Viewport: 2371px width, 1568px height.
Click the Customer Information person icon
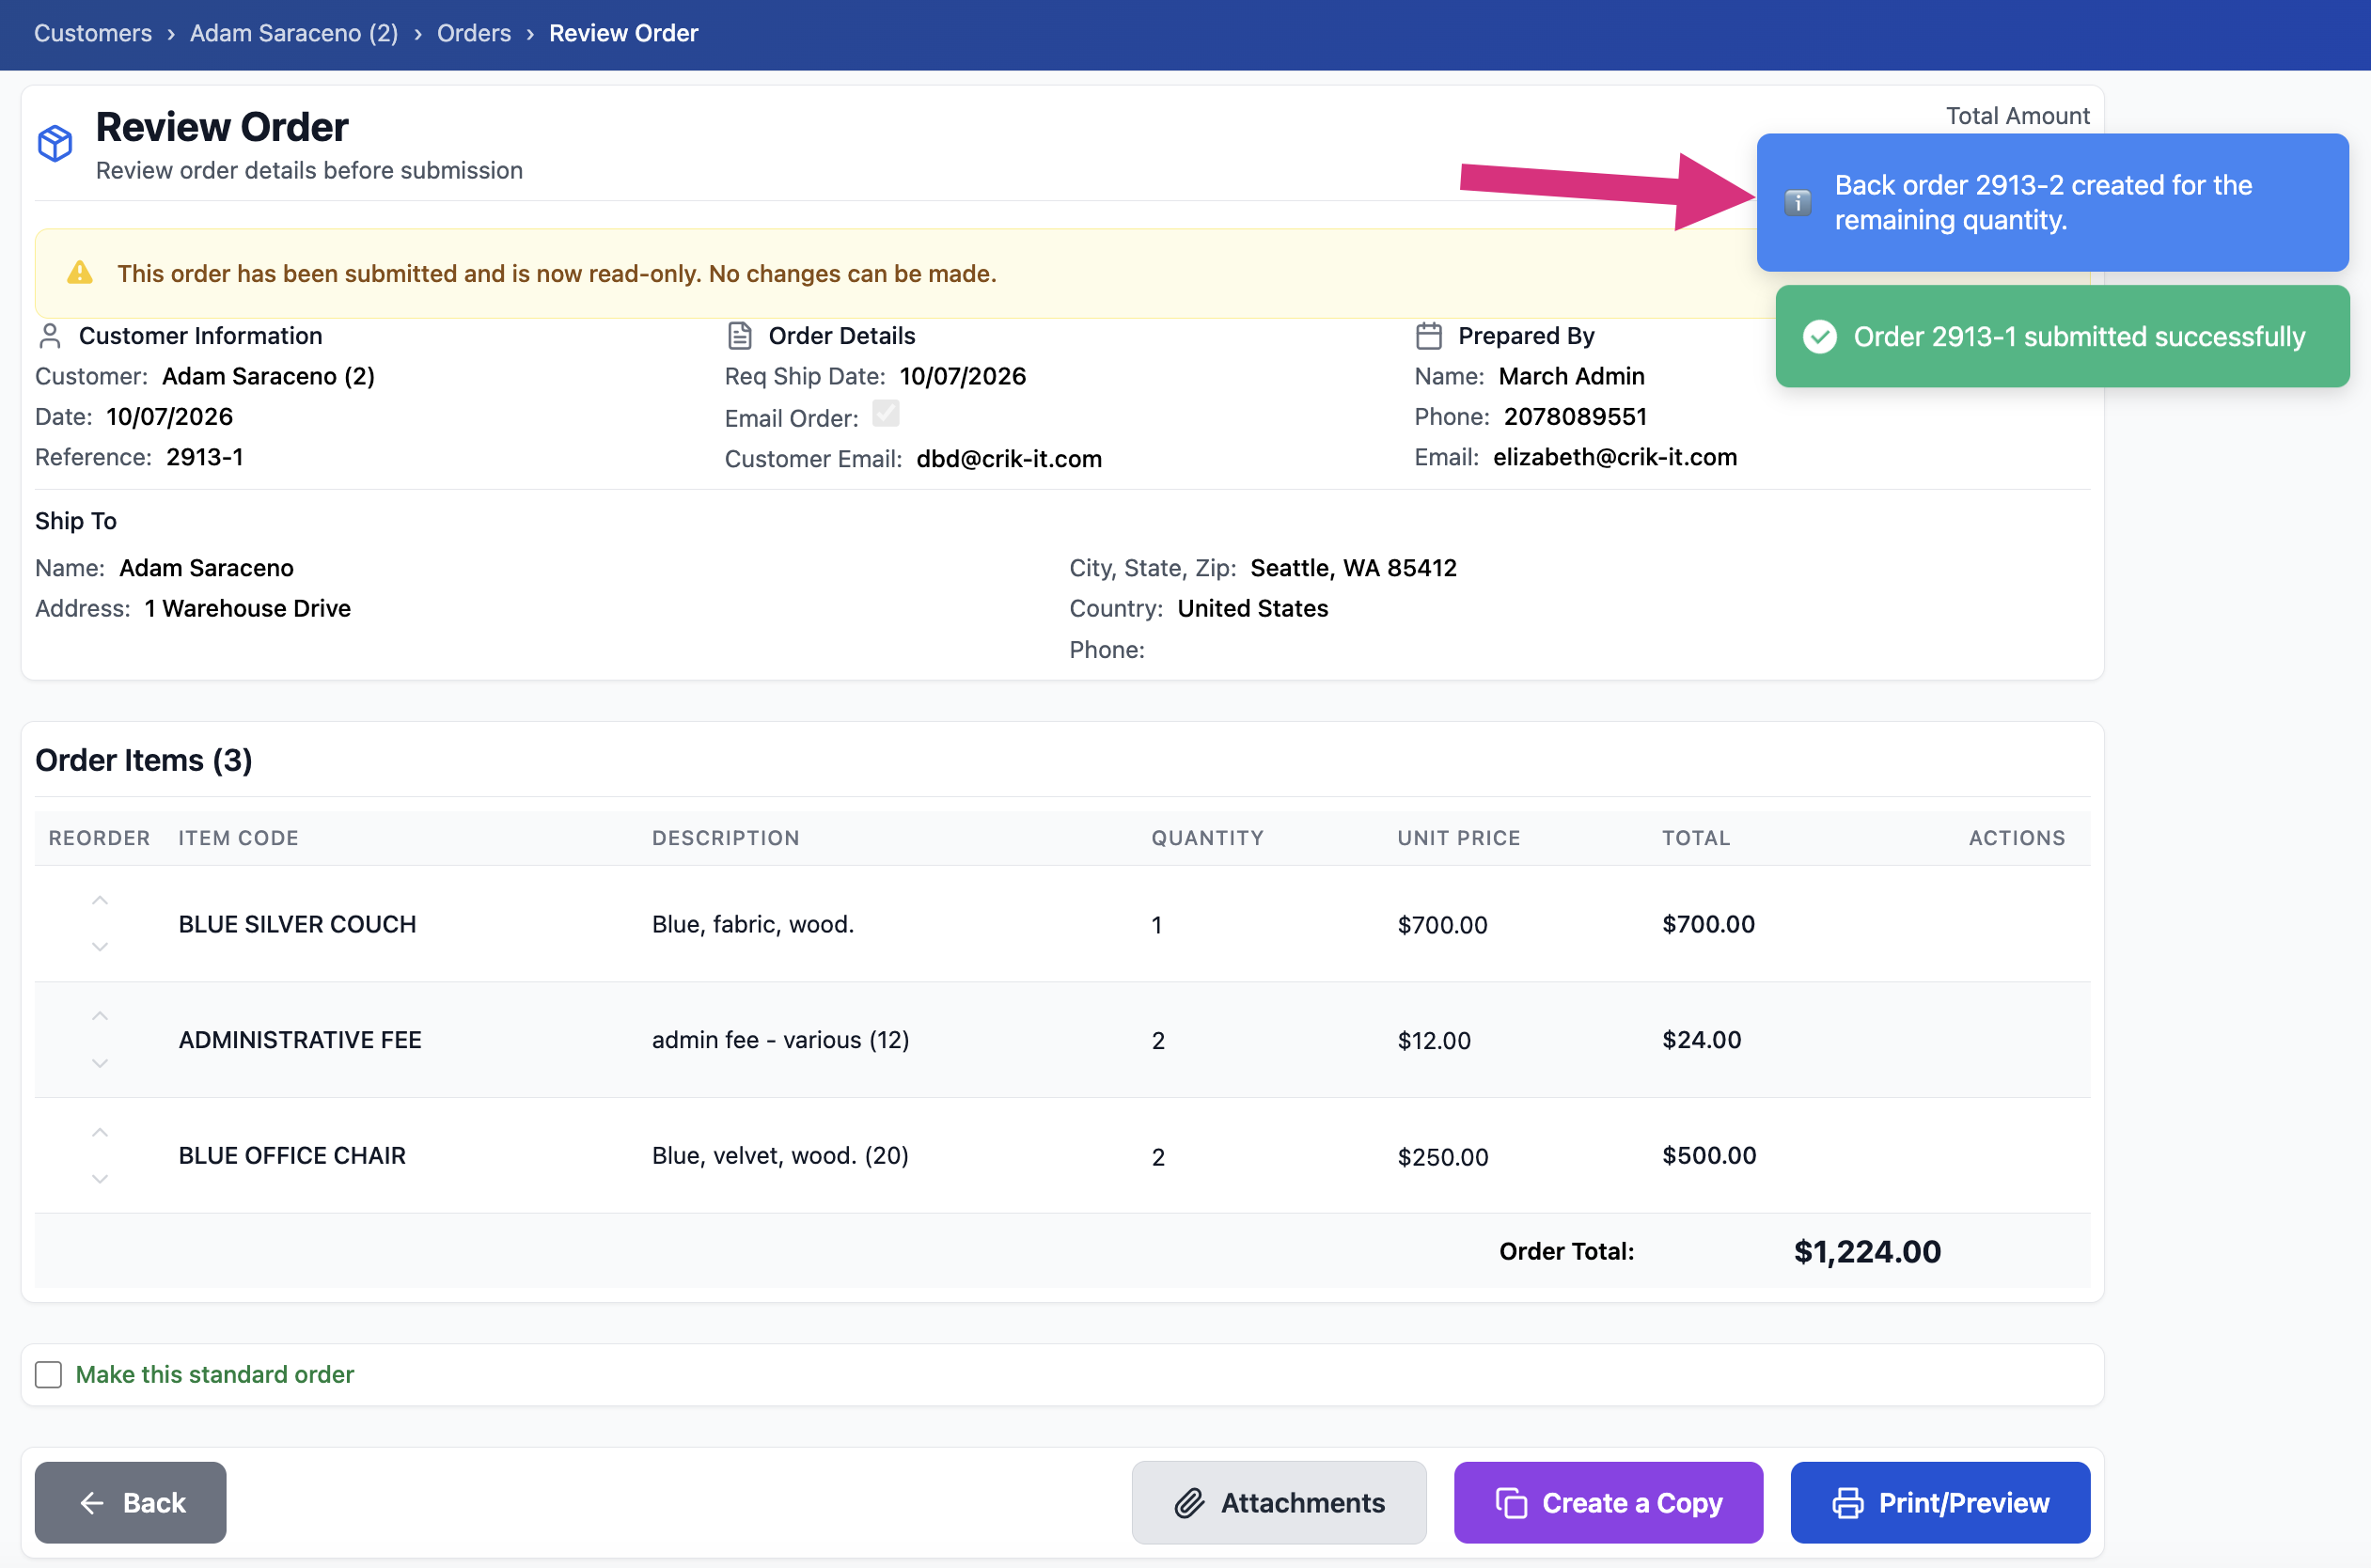(x=50, y=336)
